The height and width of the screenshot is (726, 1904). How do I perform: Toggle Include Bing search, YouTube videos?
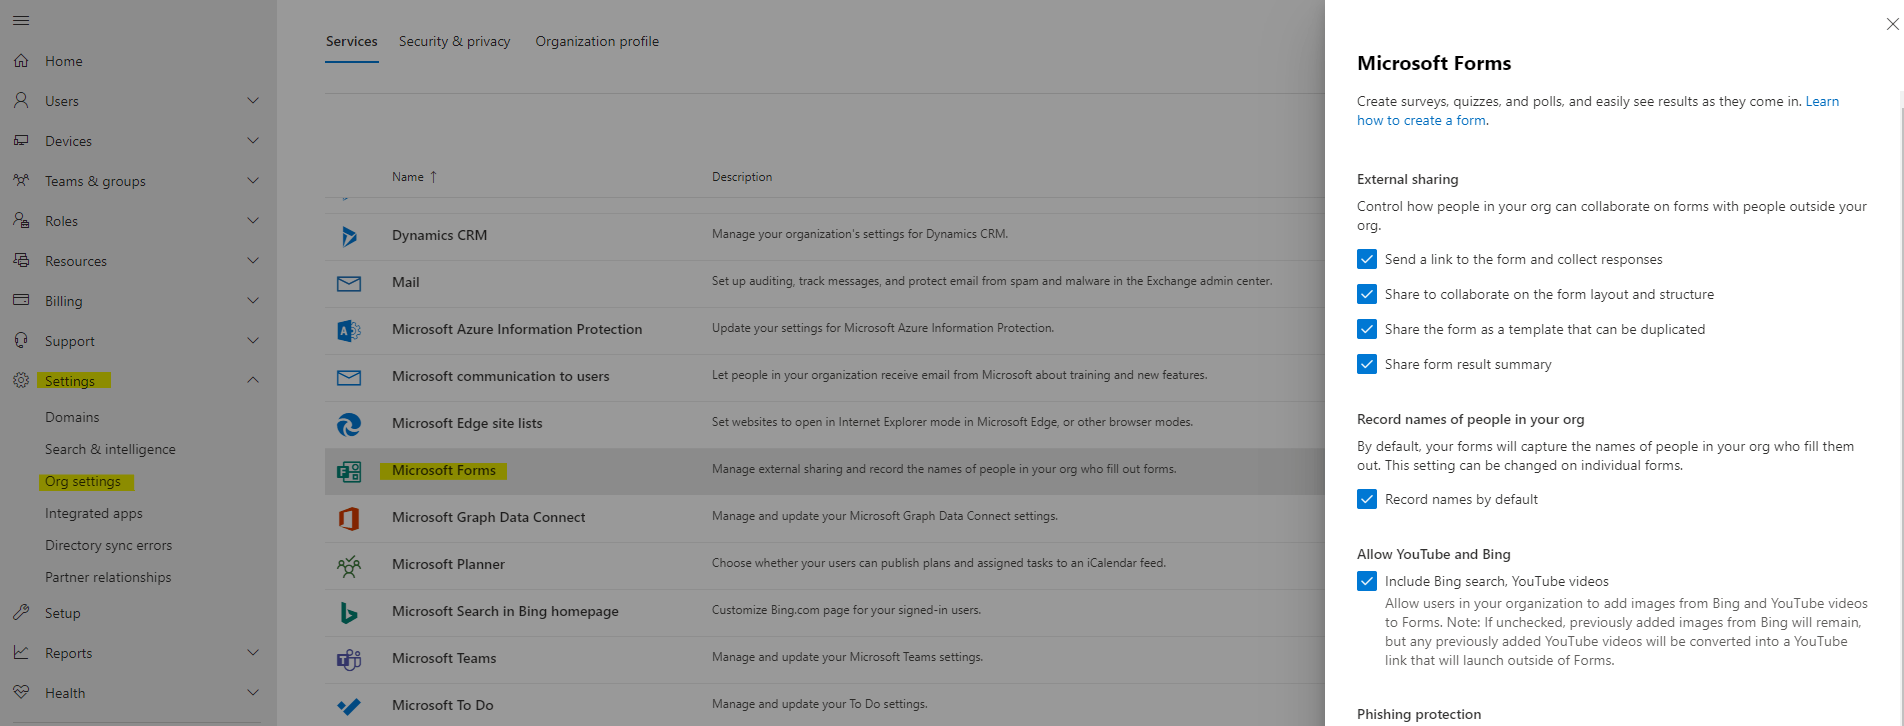[1367, 581]
